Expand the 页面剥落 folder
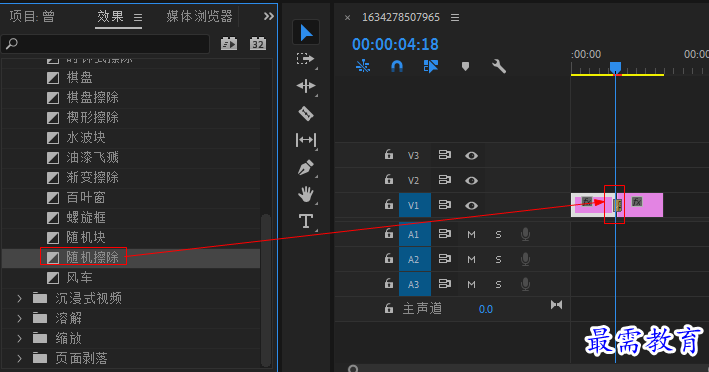Screen dimensions: 709x372 [x=19, y=358]
